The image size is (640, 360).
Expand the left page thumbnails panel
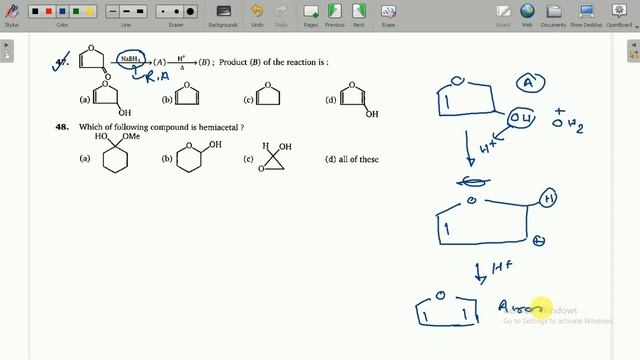(x=7, y=51)
